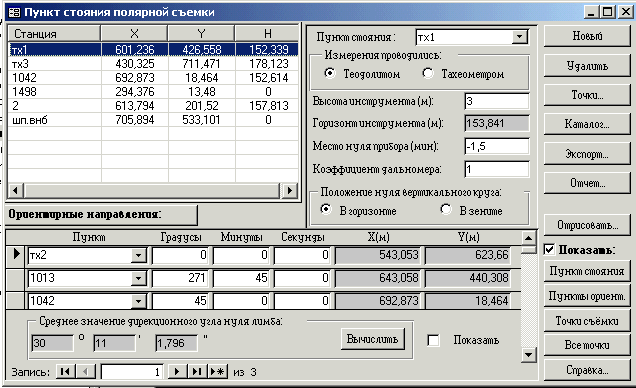Image resolution: width=636 pixels, height=388 pixels.
Task: Jump to last record navigation icon
Action: (197, 371)
